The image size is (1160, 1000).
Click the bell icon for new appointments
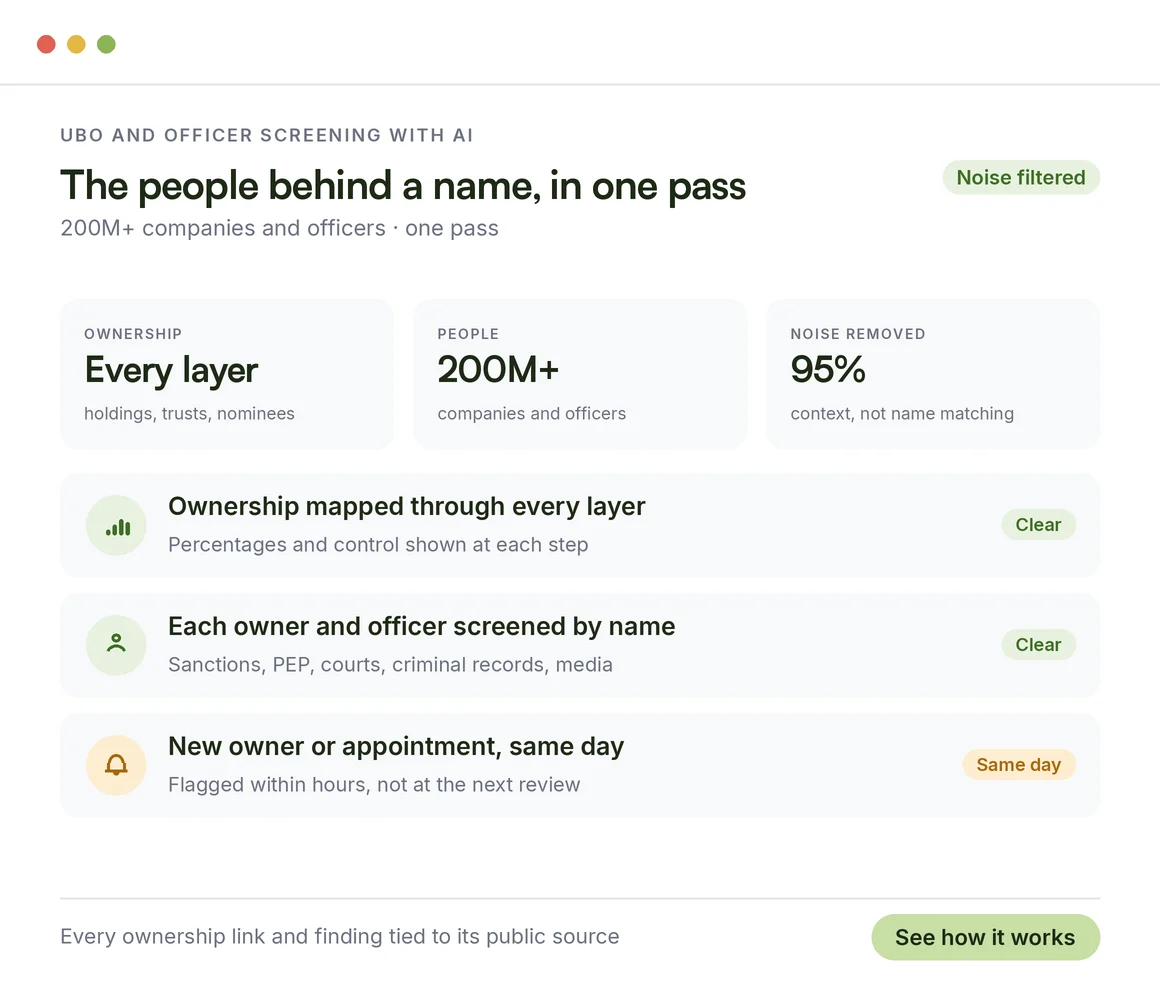[x=116, y=765]
